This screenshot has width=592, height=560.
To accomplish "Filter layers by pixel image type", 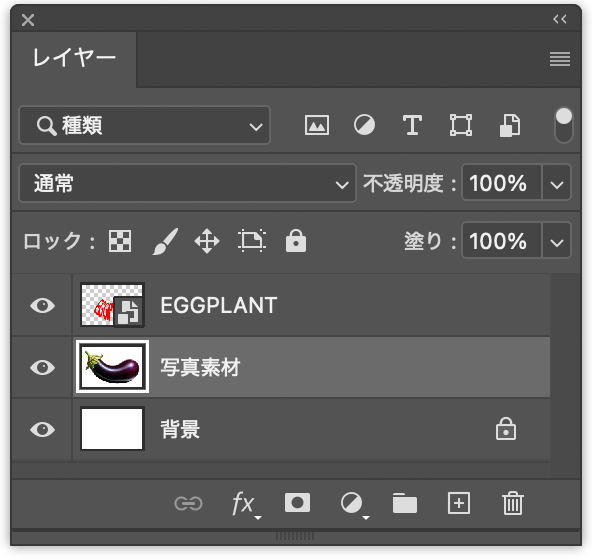I will click(317, 125).
